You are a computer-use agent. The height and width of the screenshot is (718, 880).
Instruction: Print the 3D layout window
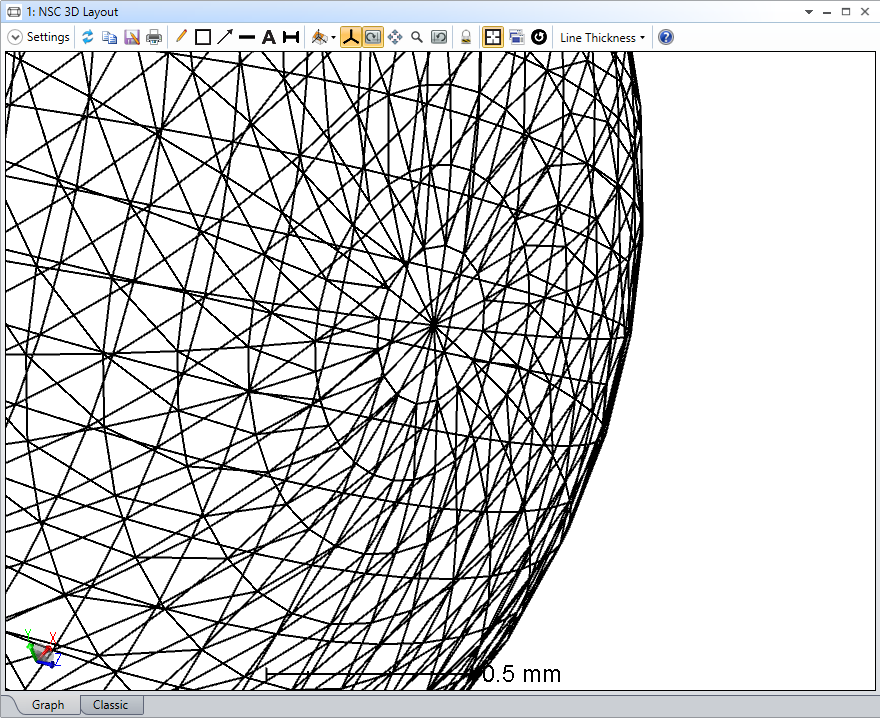pos(154,37)
